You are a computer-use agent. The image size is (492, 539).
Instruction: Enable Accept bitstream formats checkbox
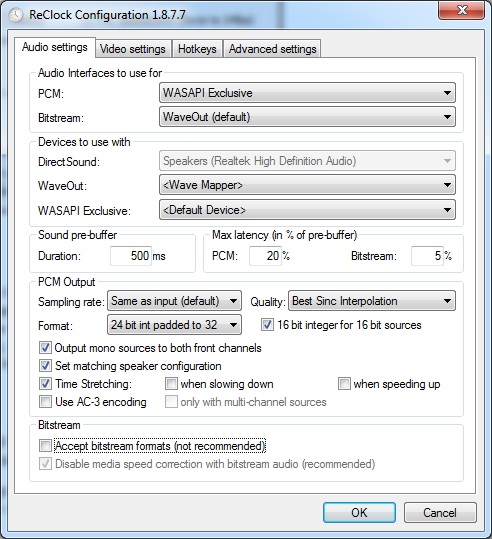(x=45, y=446)
